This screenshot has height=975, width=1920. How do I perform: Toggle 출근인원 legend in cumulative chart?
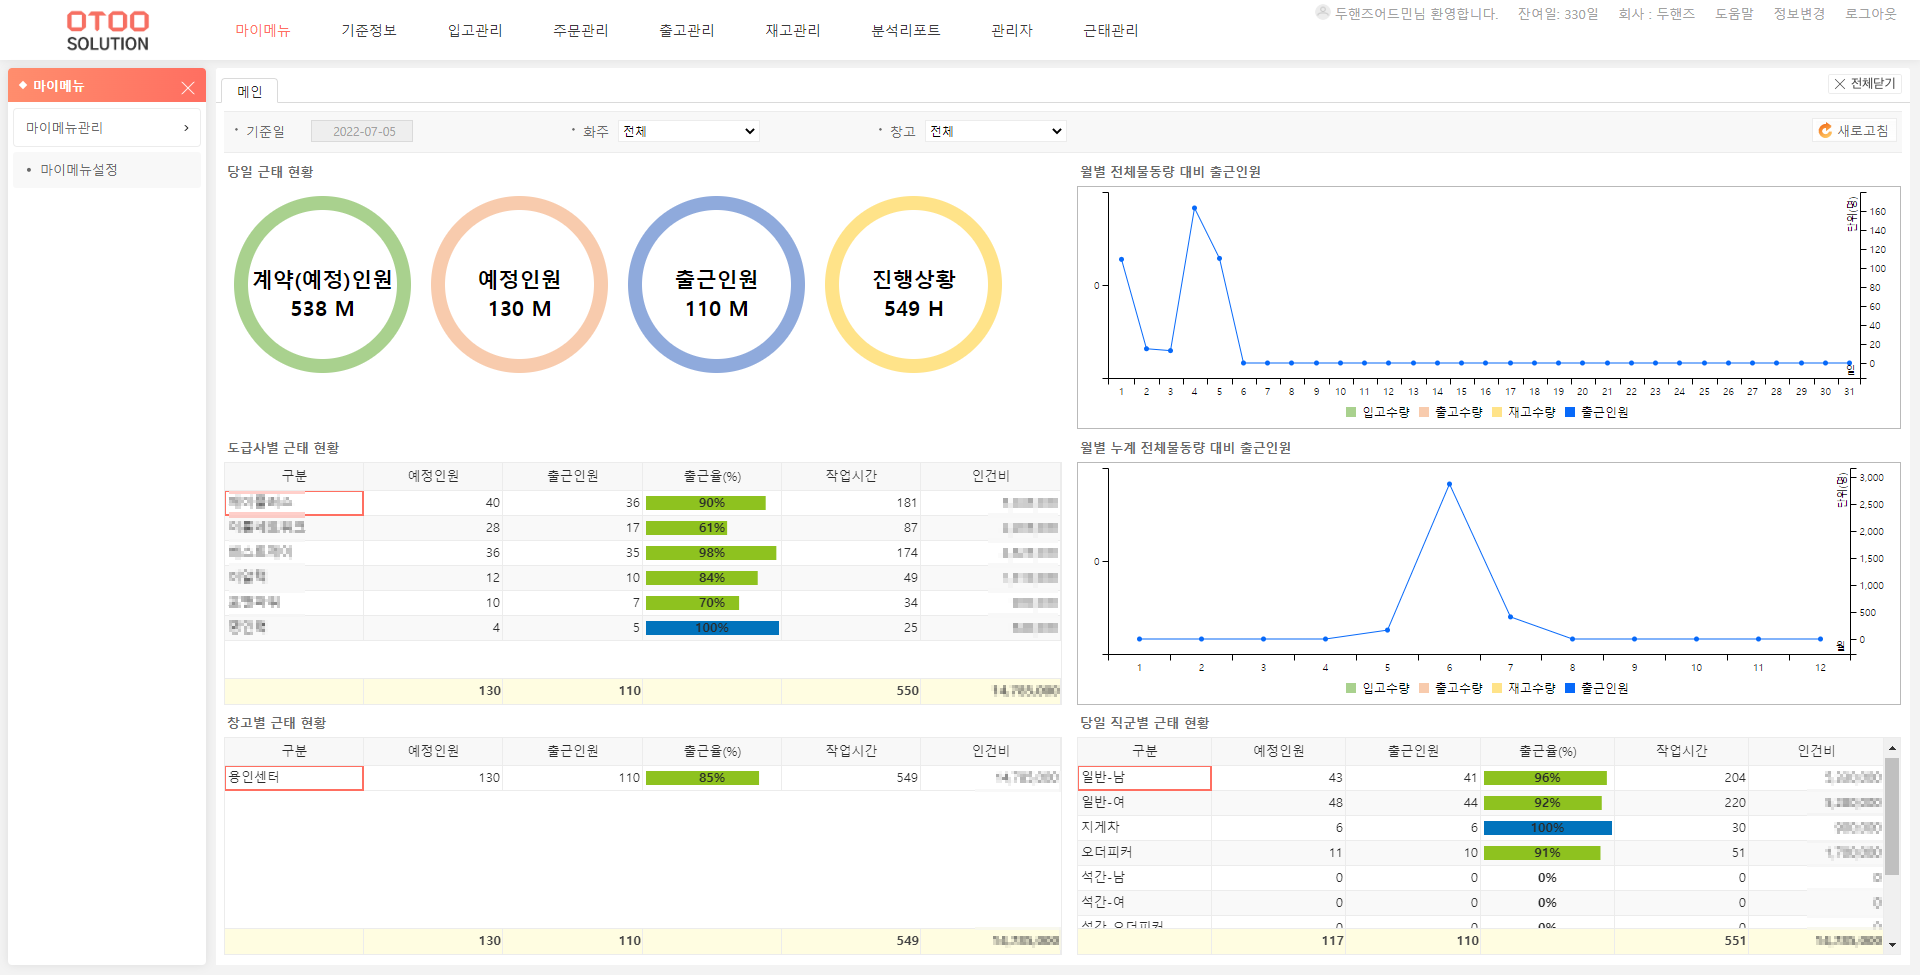coord(1596,688)
